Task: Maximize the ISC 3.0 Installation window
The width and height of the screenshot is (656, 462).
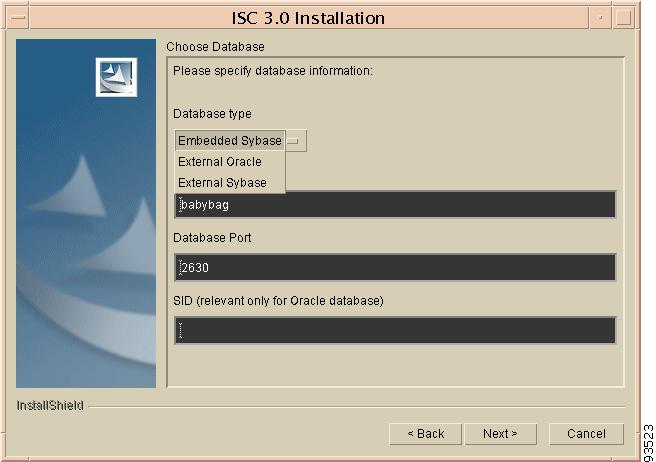Action: pyautogui.click(x=623, y=18)
